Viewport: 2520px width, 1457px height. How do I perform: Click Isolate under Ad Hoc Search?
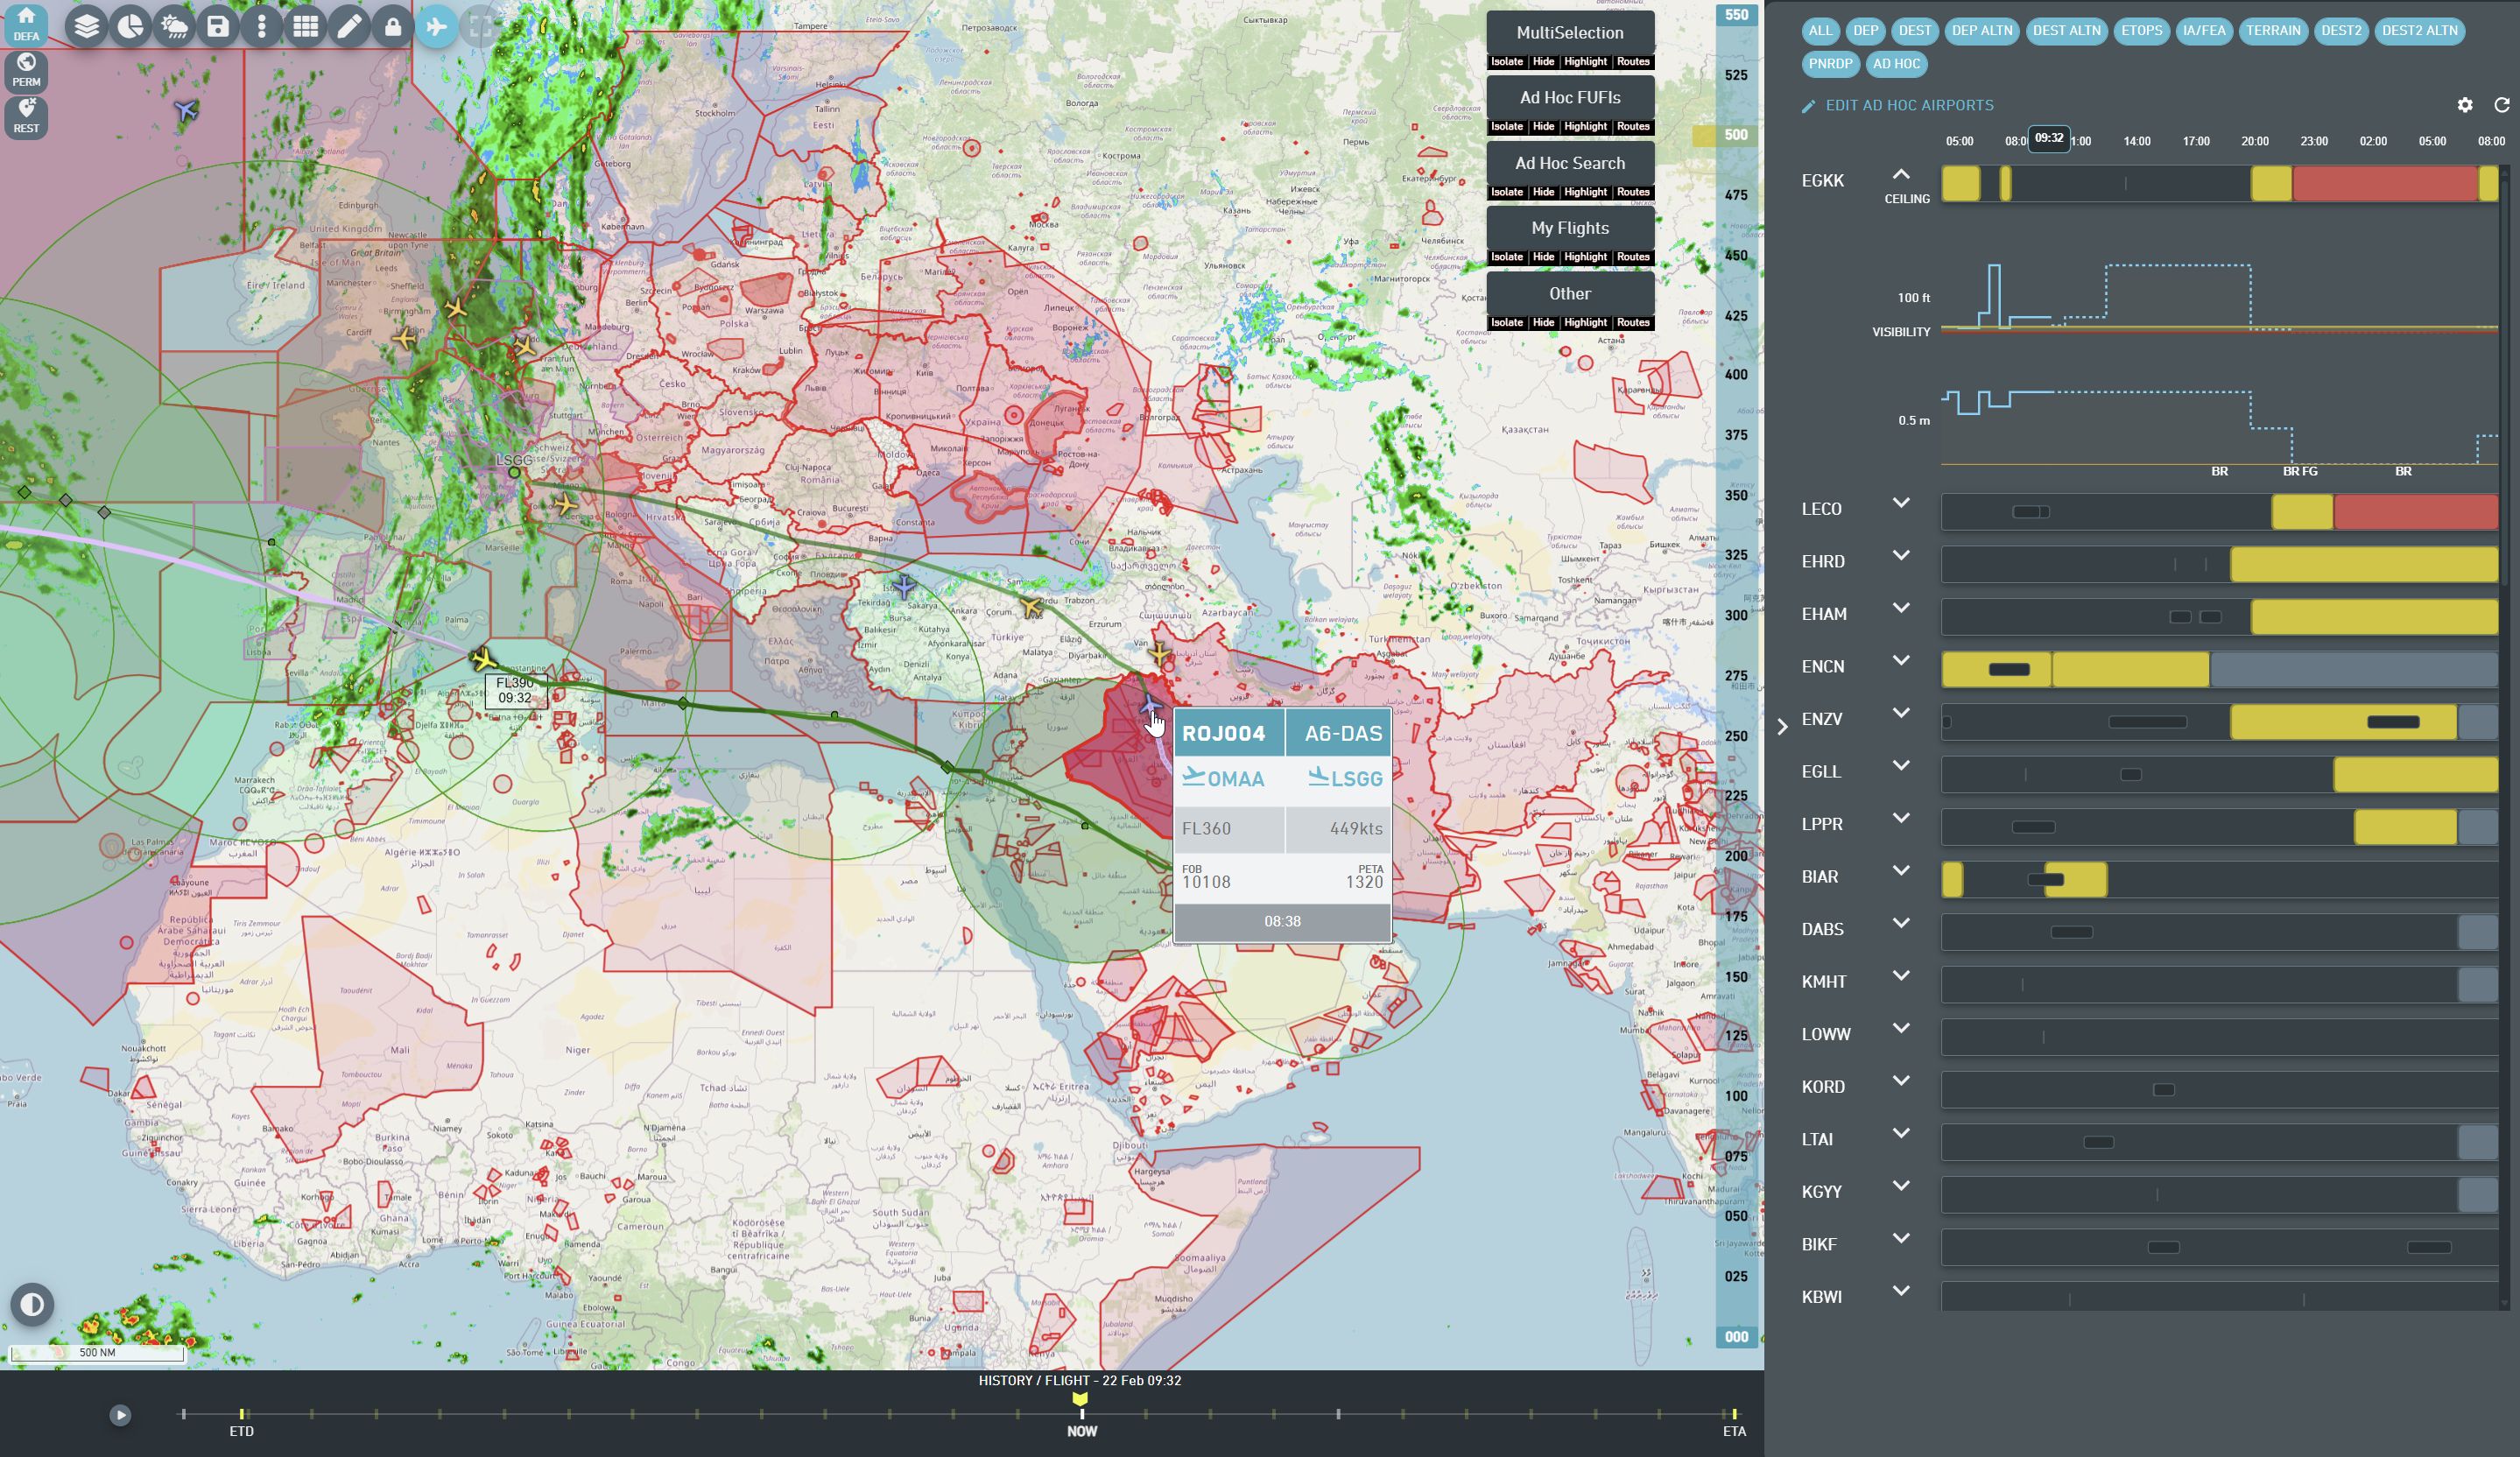click(x=1506, y=192)
